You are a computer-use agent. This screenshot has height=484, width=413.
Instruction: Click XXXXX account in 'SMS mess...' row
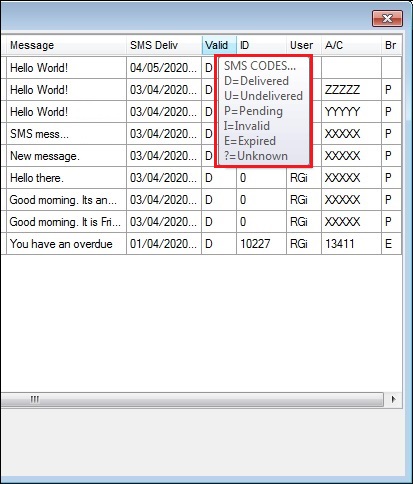tap(351, 134)
